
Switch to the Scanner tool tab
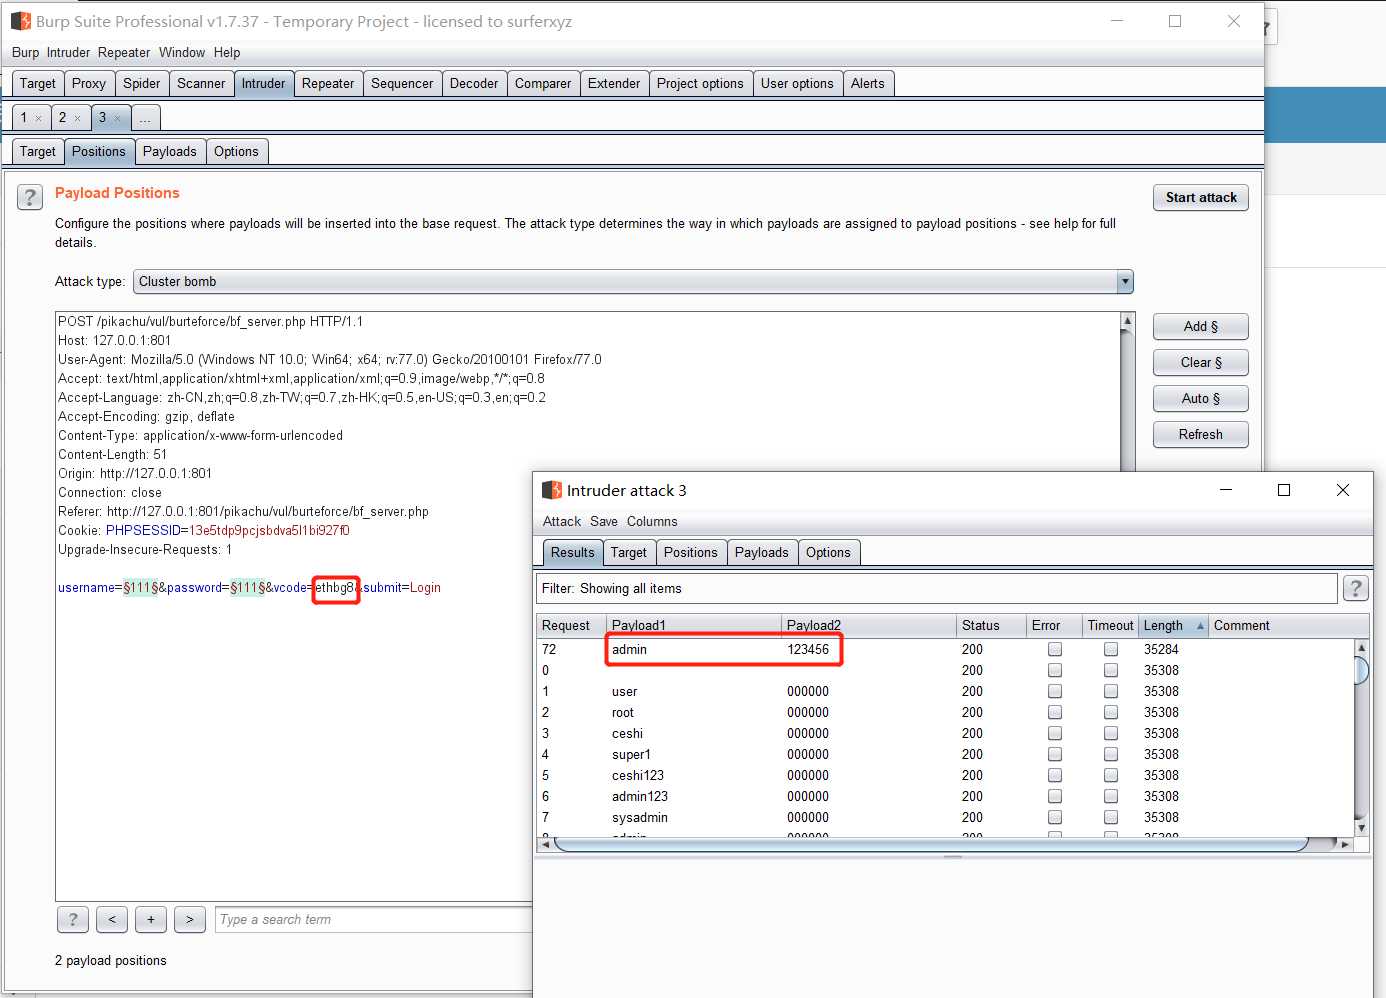tap(201, 84)
